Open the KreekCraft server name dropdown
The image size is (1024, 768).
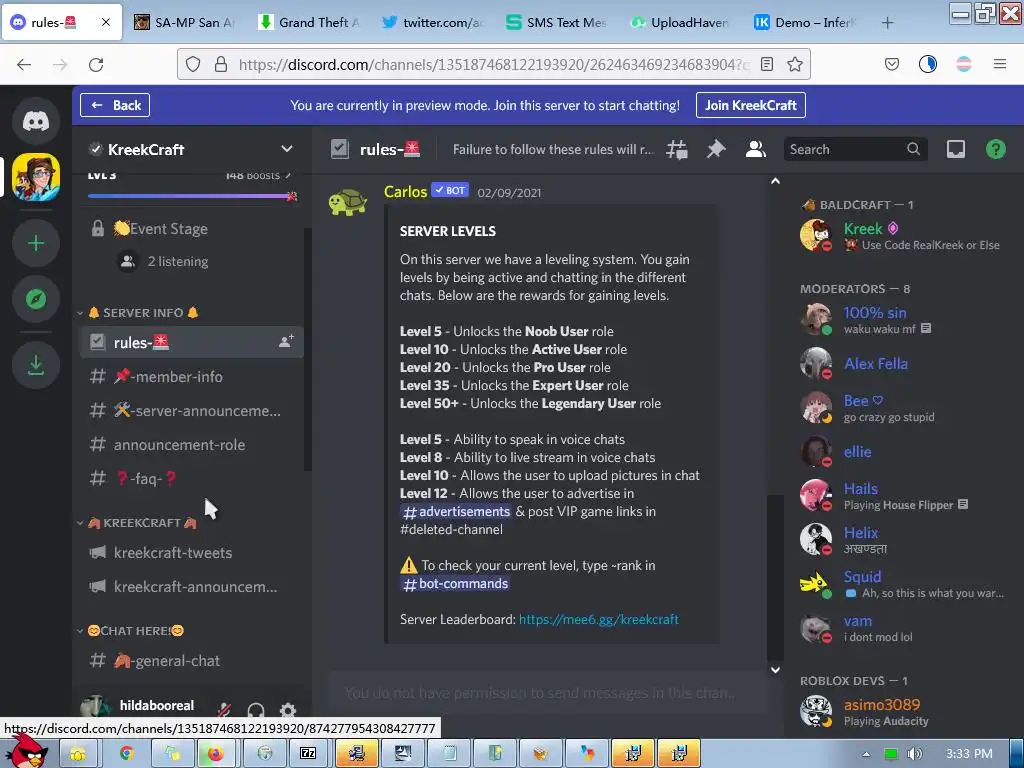click(191, 150)
